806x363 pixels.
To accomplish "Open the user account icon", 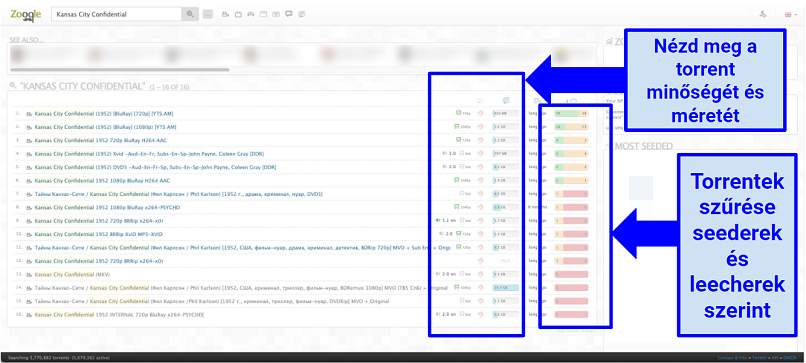I will [x=763, y=14].
